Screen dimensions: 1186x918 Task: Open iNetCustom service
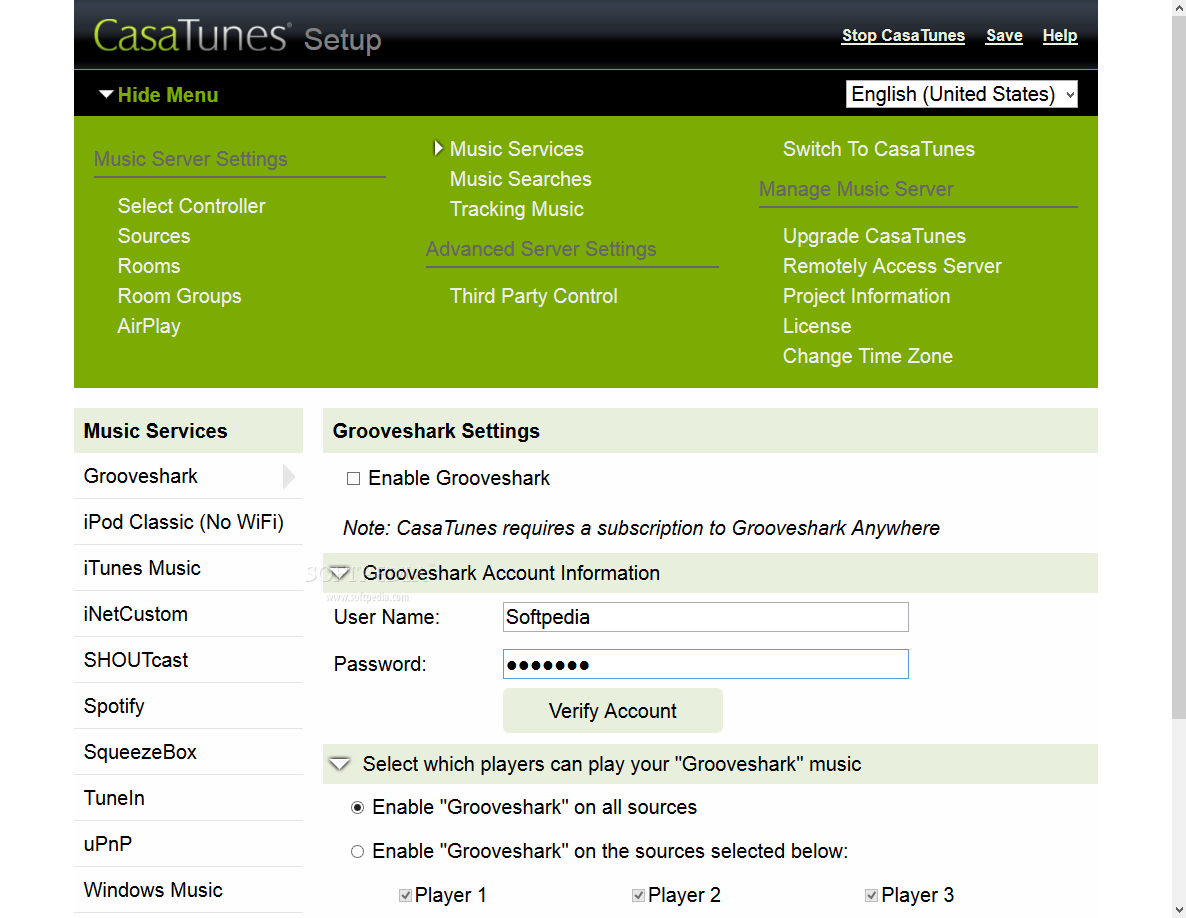click(x=188, y=614)
